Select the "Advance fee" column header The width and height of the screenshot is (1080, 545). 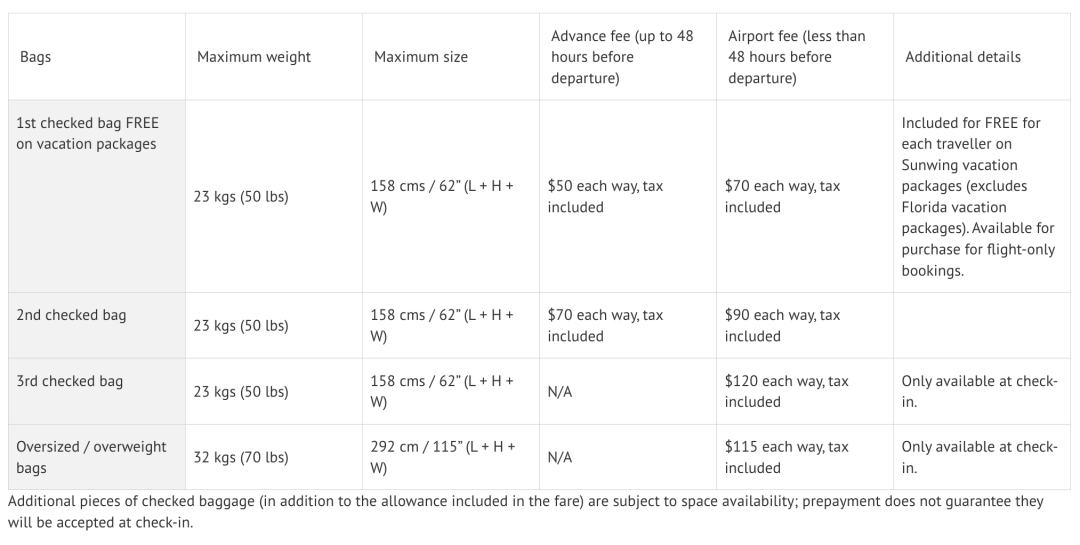pyautogui.click(x=622, y=57)
